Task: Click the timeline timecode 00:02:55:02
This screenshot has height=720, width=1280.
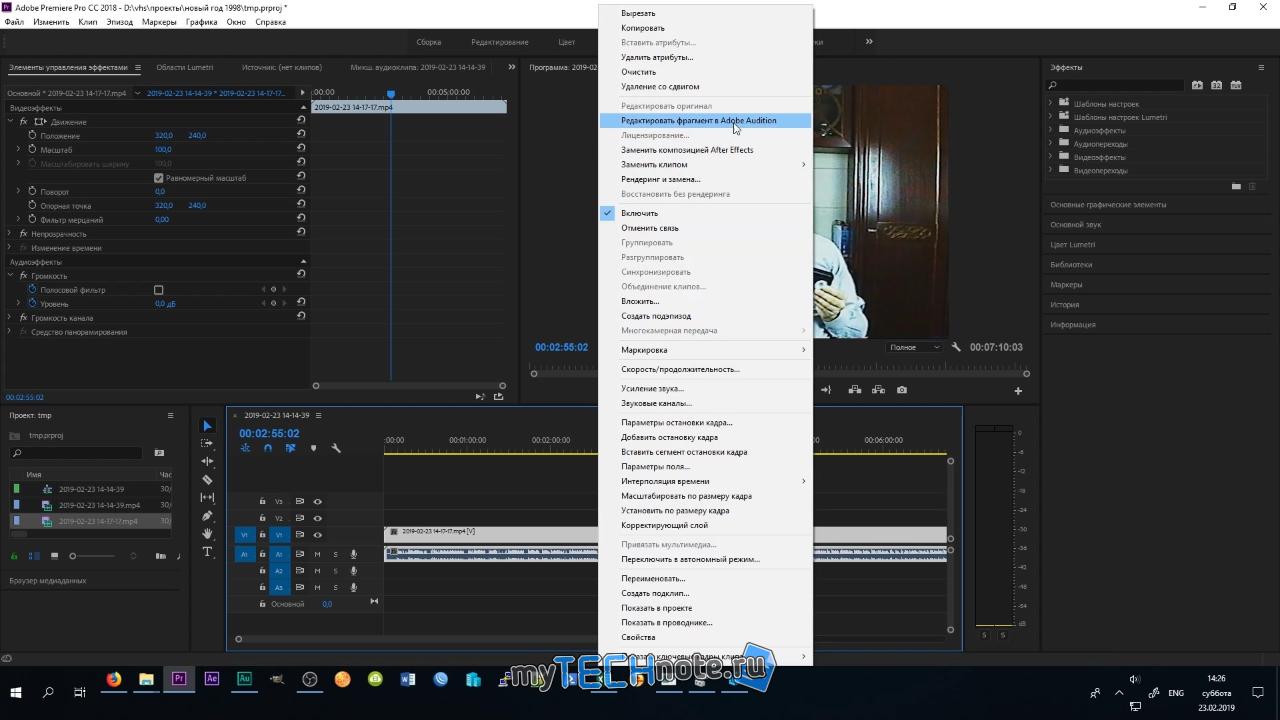Action: coord(269,434)
